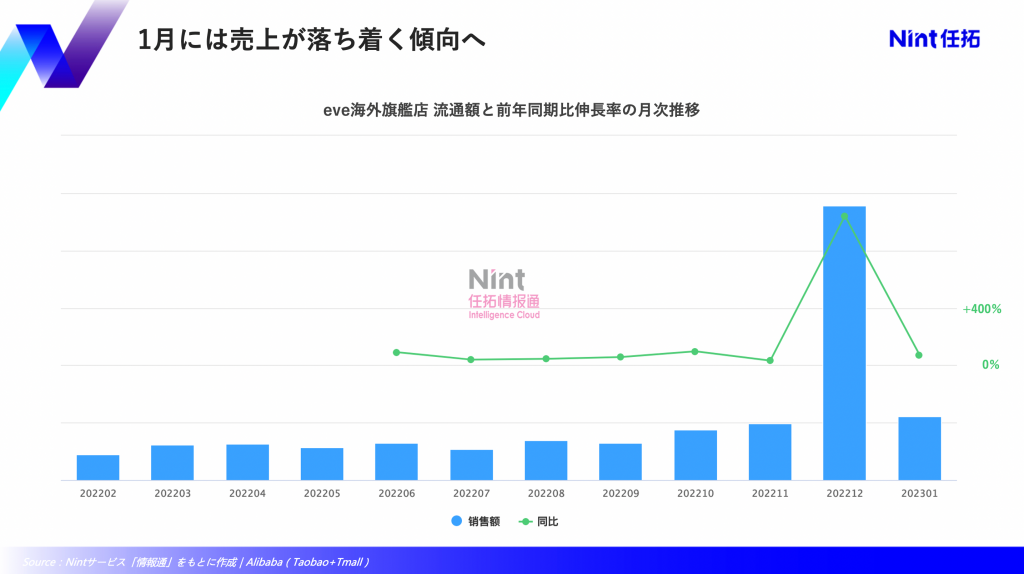Click the pink Nint Intelligence Cloud watermark

pyautogui.click(x=504, y=293)
